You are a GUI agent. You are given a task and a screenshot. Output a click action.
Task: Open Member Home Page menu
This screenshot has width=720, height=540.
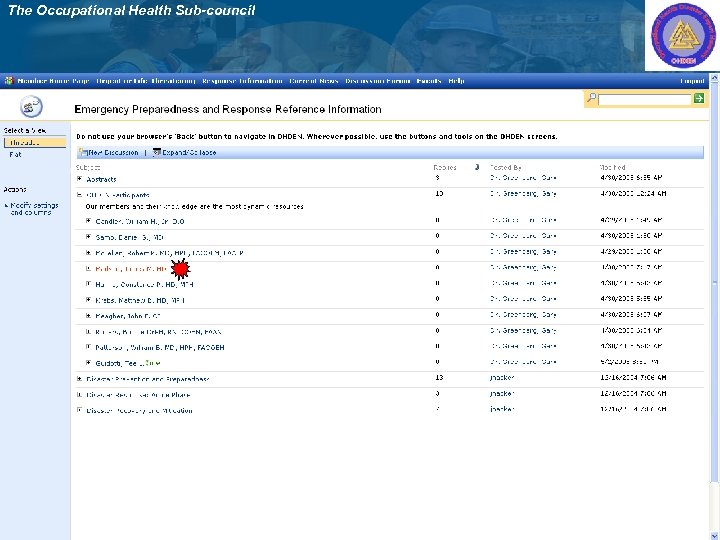[x=53, y=81]
